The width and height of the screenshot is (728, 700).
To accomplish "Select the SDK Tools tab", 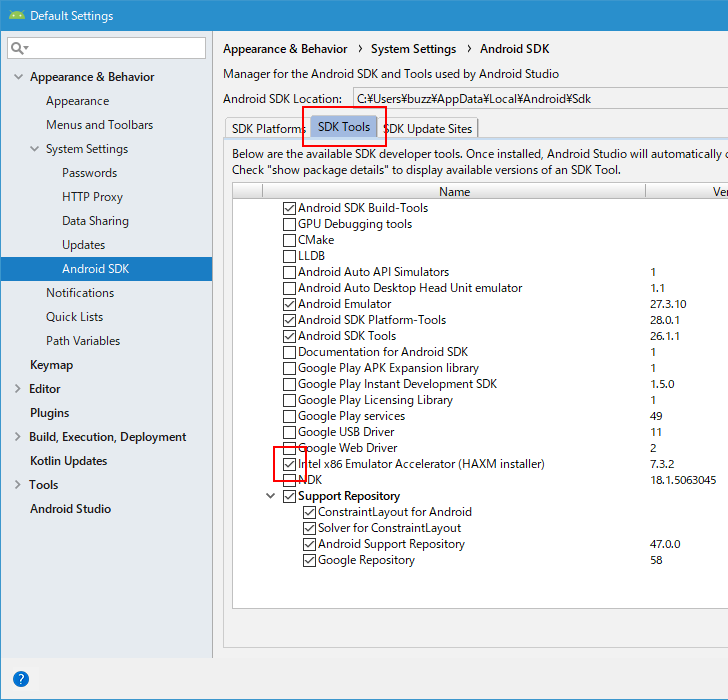I will (x=344, y=127).
